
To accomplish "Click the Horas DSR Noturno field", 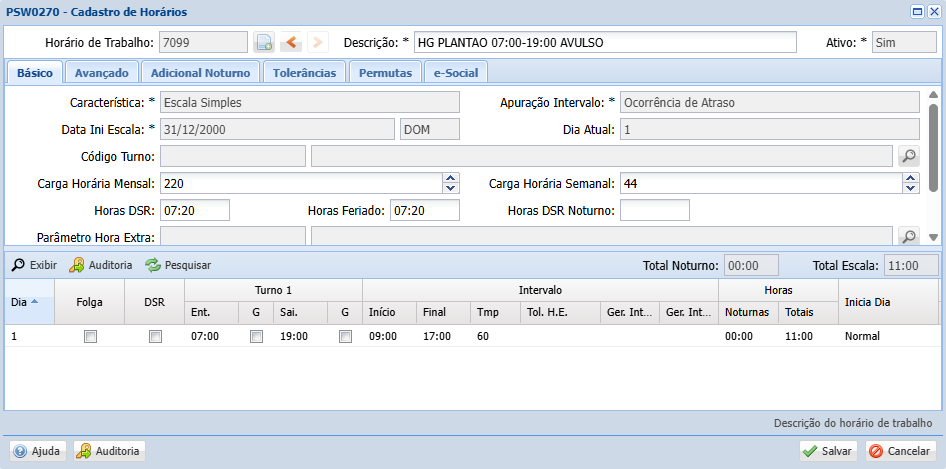I will tap(655, 211).
